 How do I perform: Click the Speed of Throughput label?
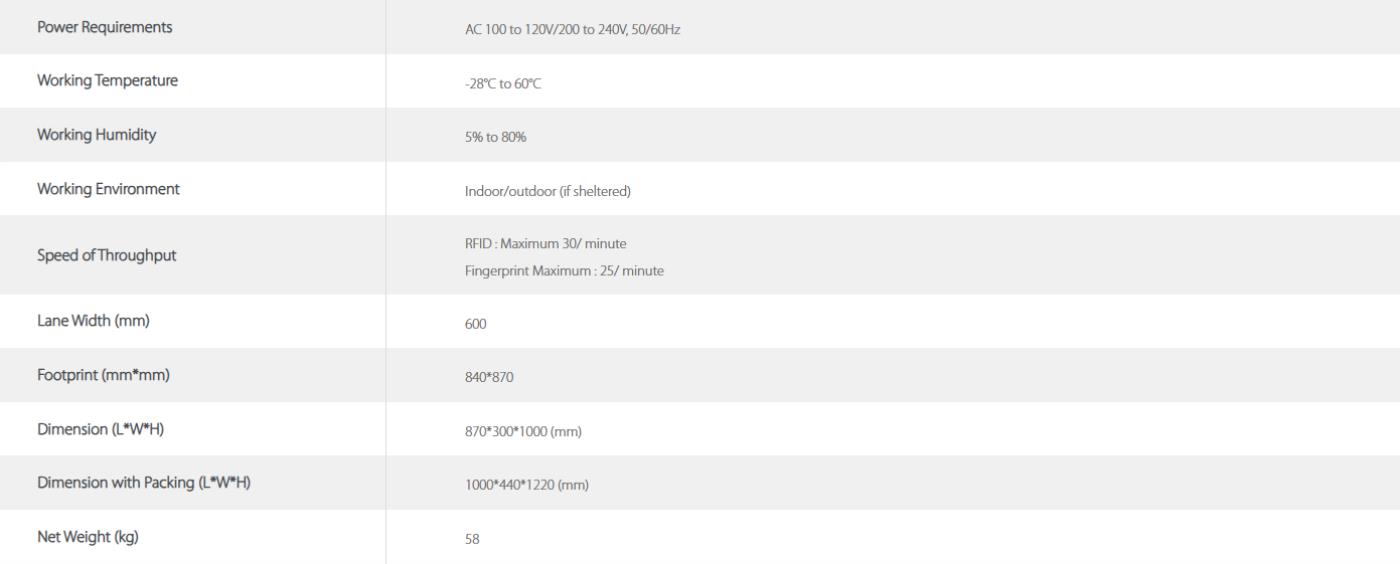[x=107, y=255]
